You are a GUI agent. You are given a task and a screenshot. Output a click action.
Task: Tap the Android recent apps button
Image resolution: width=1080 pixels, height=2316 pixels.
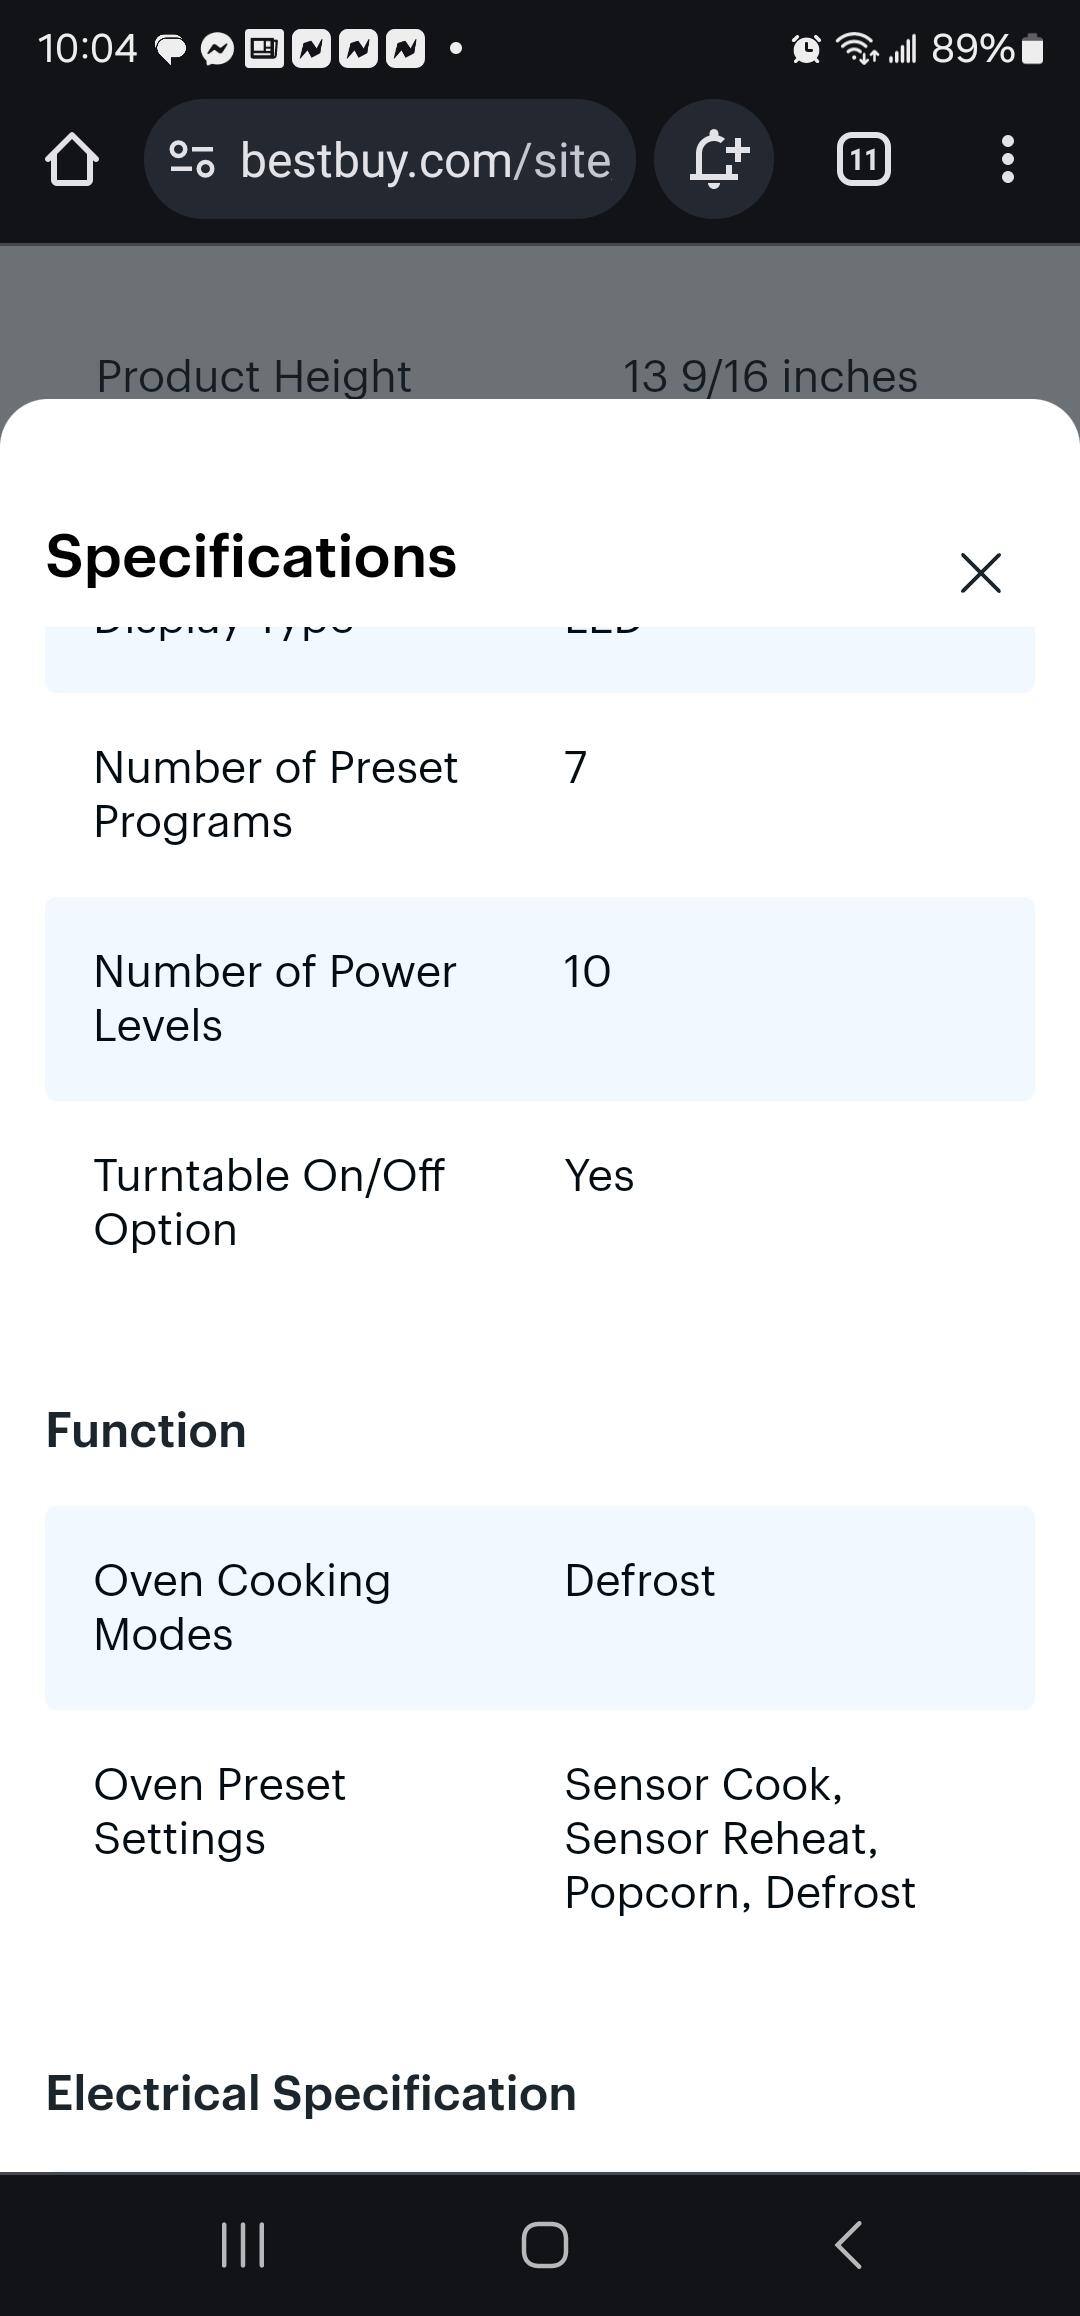(x=243, y=2244)
